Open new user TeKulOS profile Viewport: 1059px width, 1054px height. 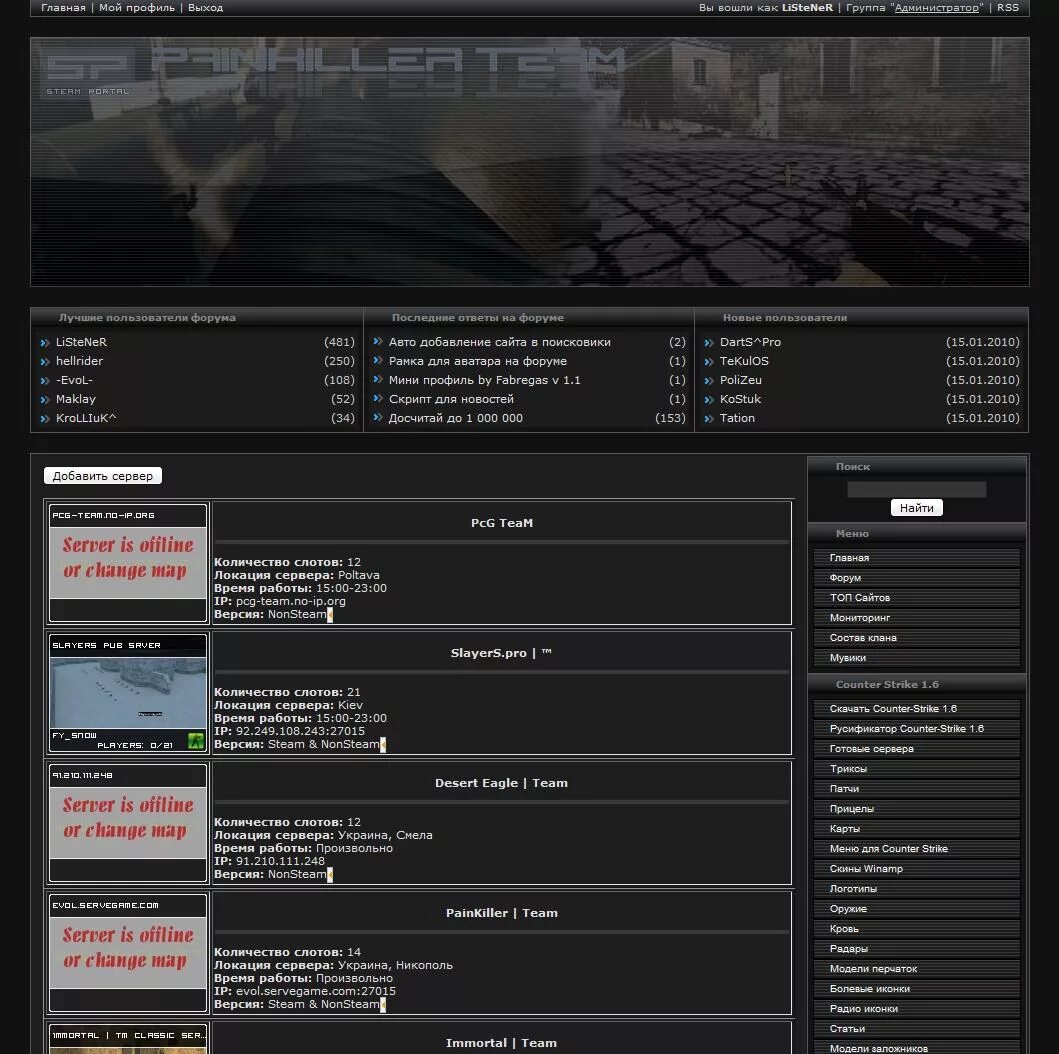tap(744, 361)
